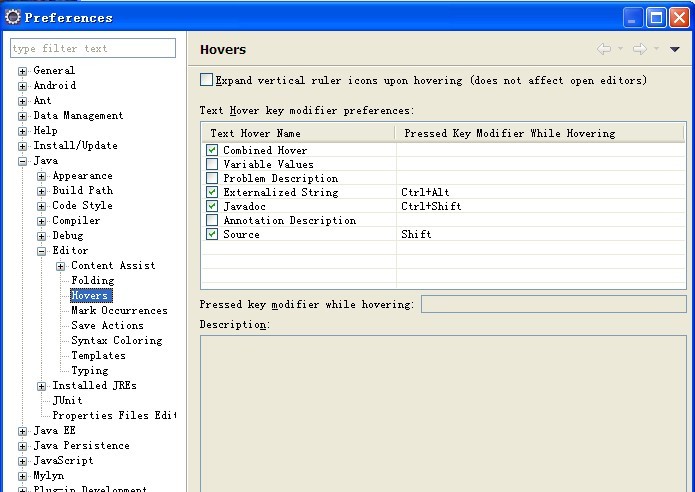The height and width of the screenshot is (492, 695).
Task: Enable Expand vertical ruler icons checkbox
Action: tap(206, 80)
